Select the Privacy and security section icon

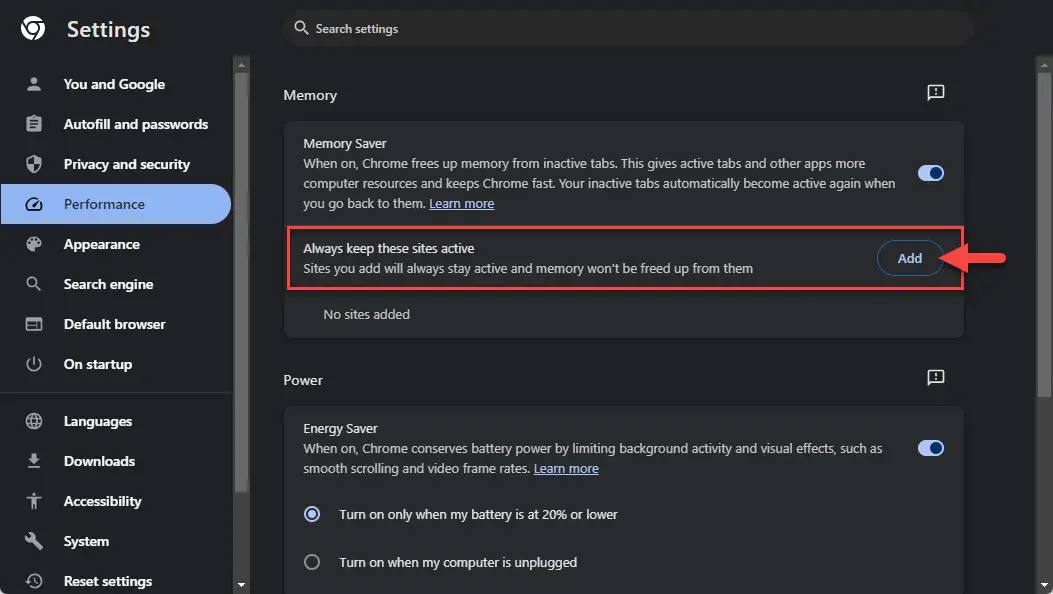pos(33,164)
